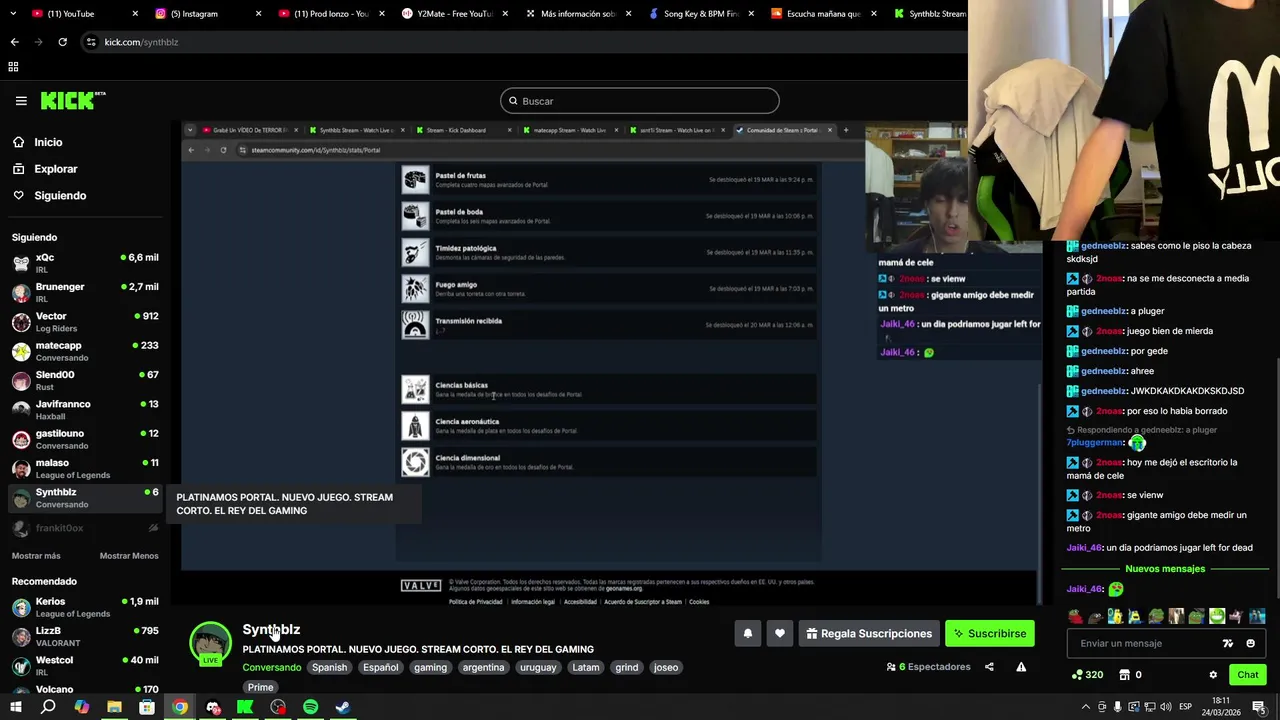Open Windows Start menu

point(15,707)
